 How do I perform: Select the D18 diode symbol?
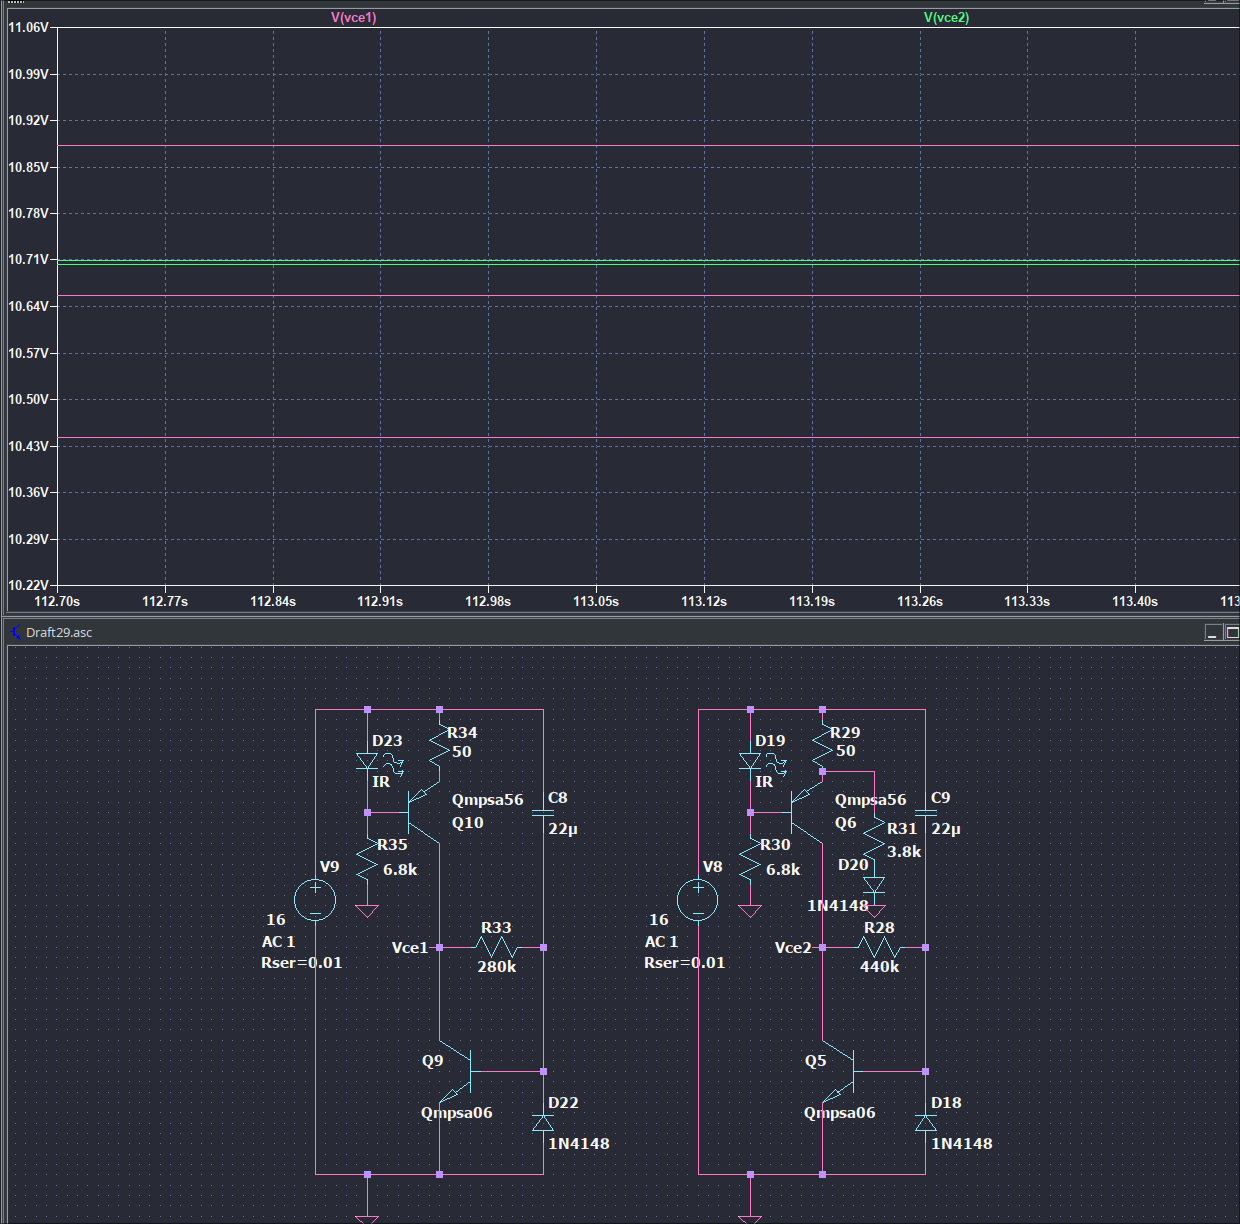point(926,1122)
